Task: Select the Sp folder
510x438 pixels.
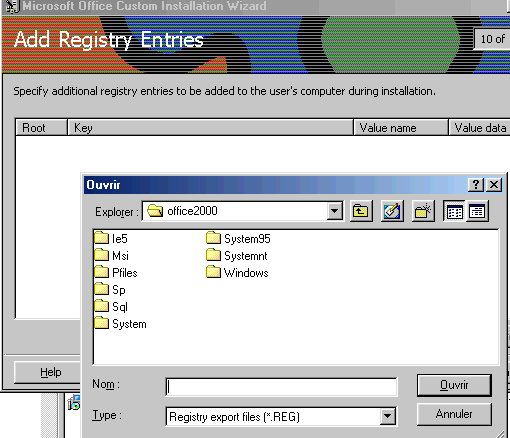Action: (x=110, y=289)
